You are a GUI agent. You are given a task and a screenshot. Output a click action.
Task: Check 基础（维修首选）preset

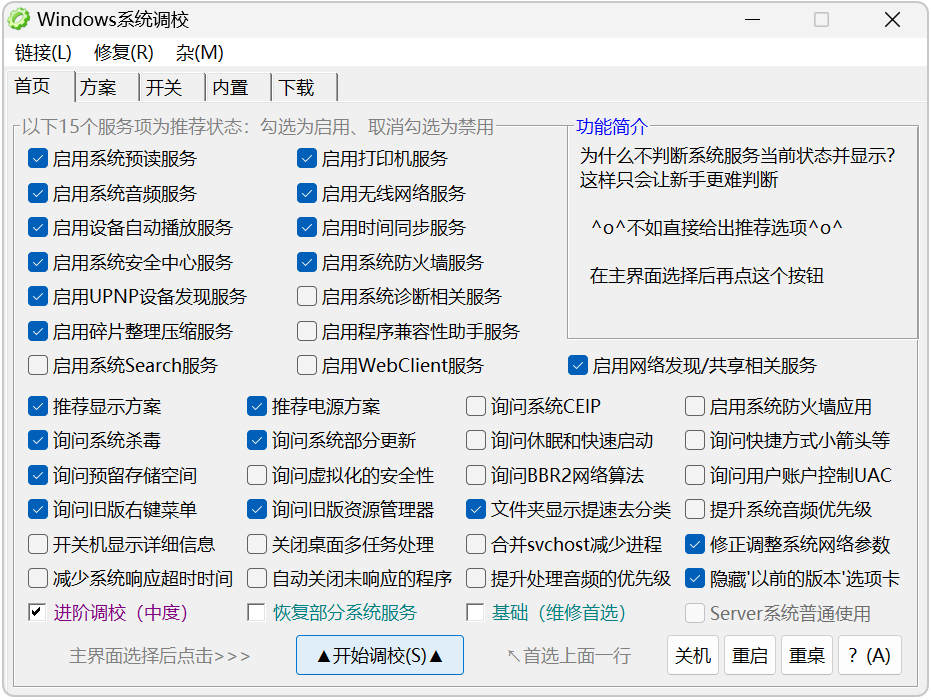pos(475,612)
